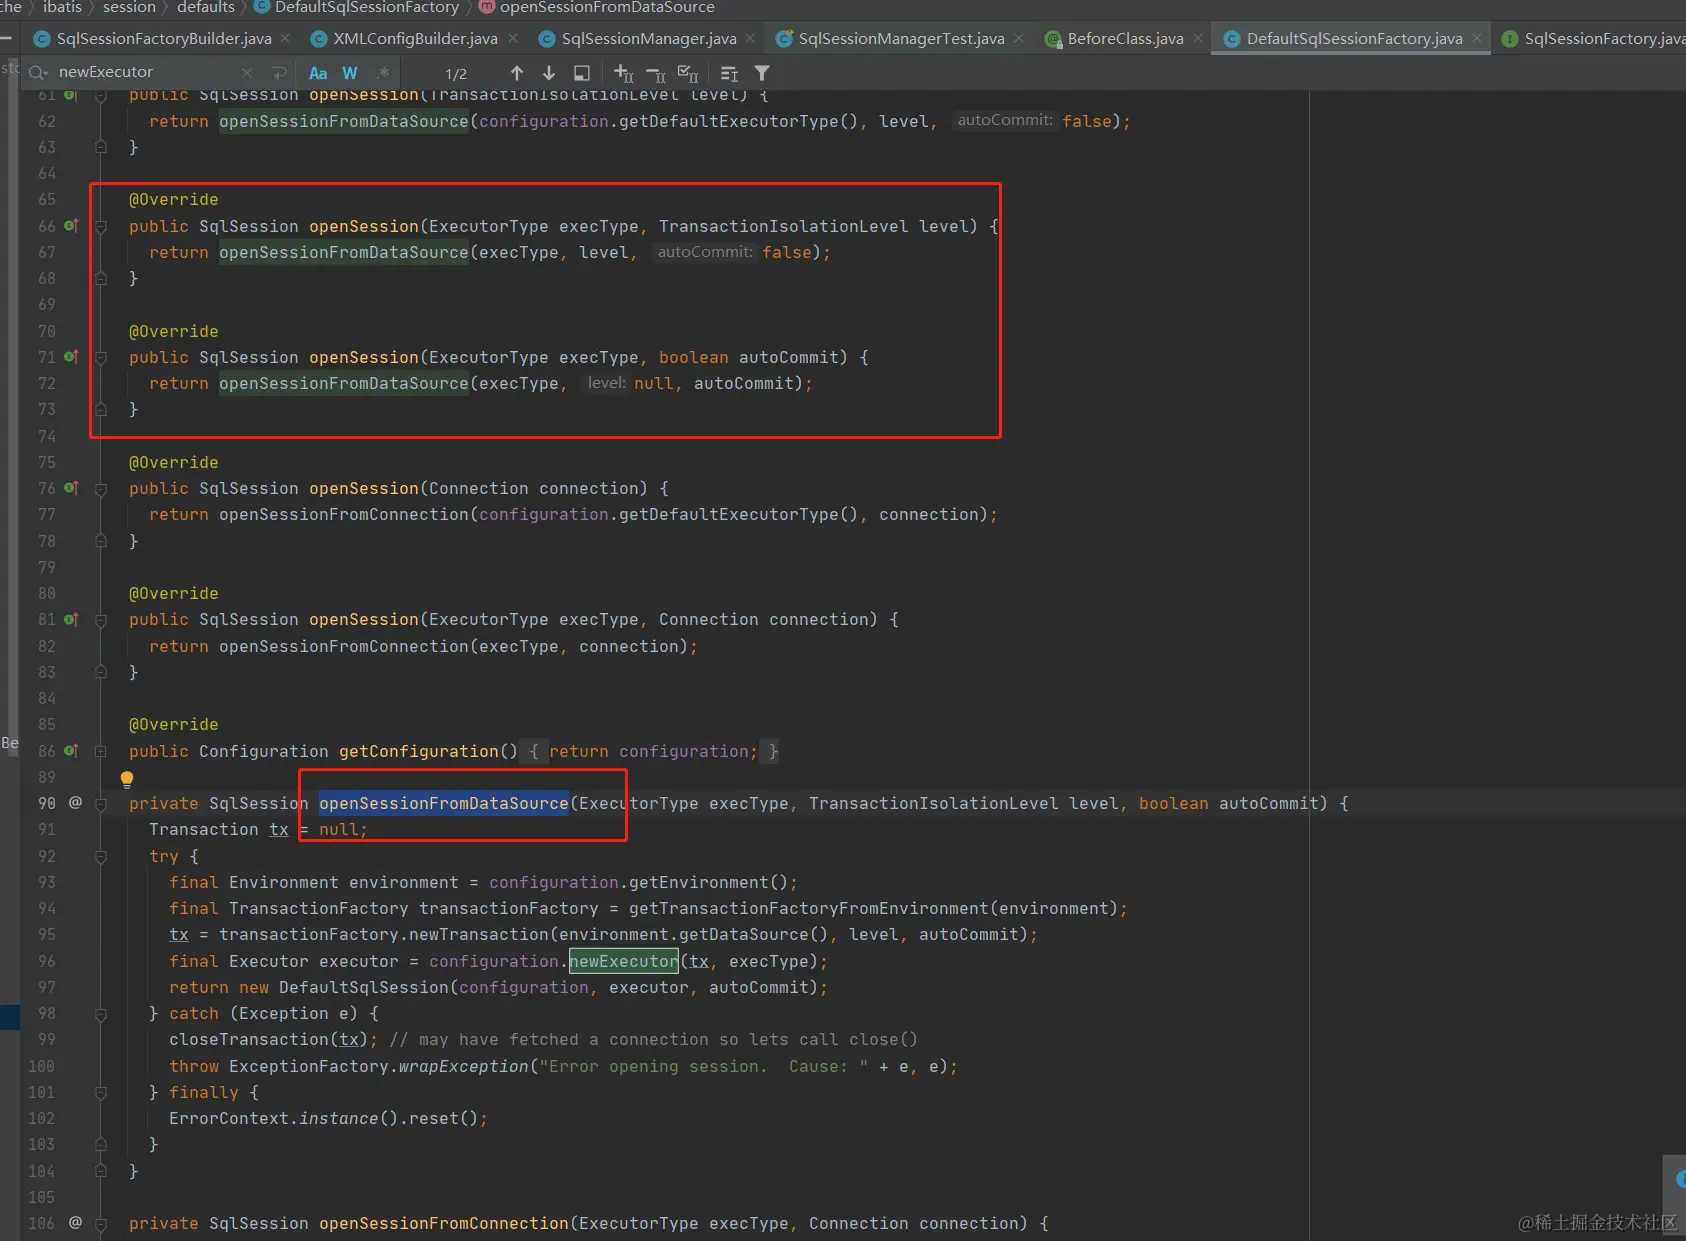Collapse the catch block on line 98
The width and height of the screenshot is (1686, 1241).
click(x=101, y=1014)
